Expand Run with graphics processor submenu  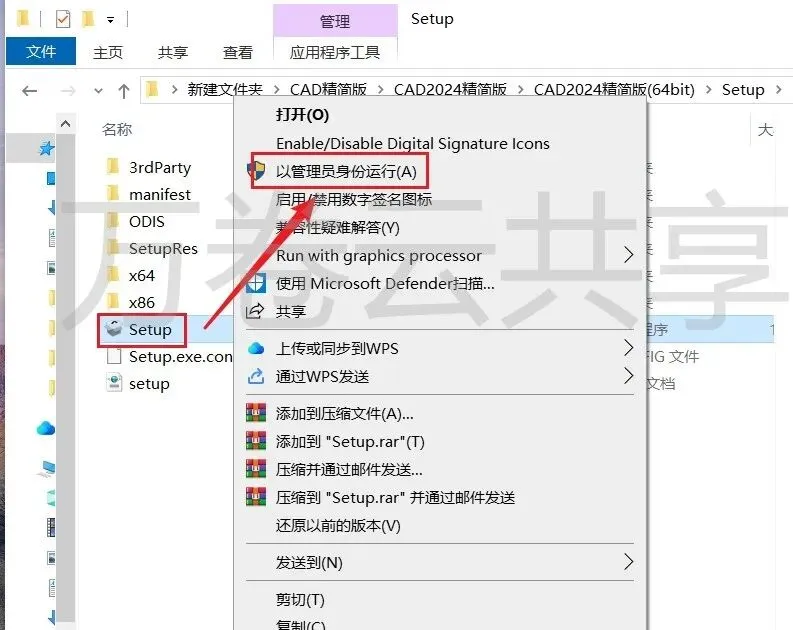(x=628, y=255)
